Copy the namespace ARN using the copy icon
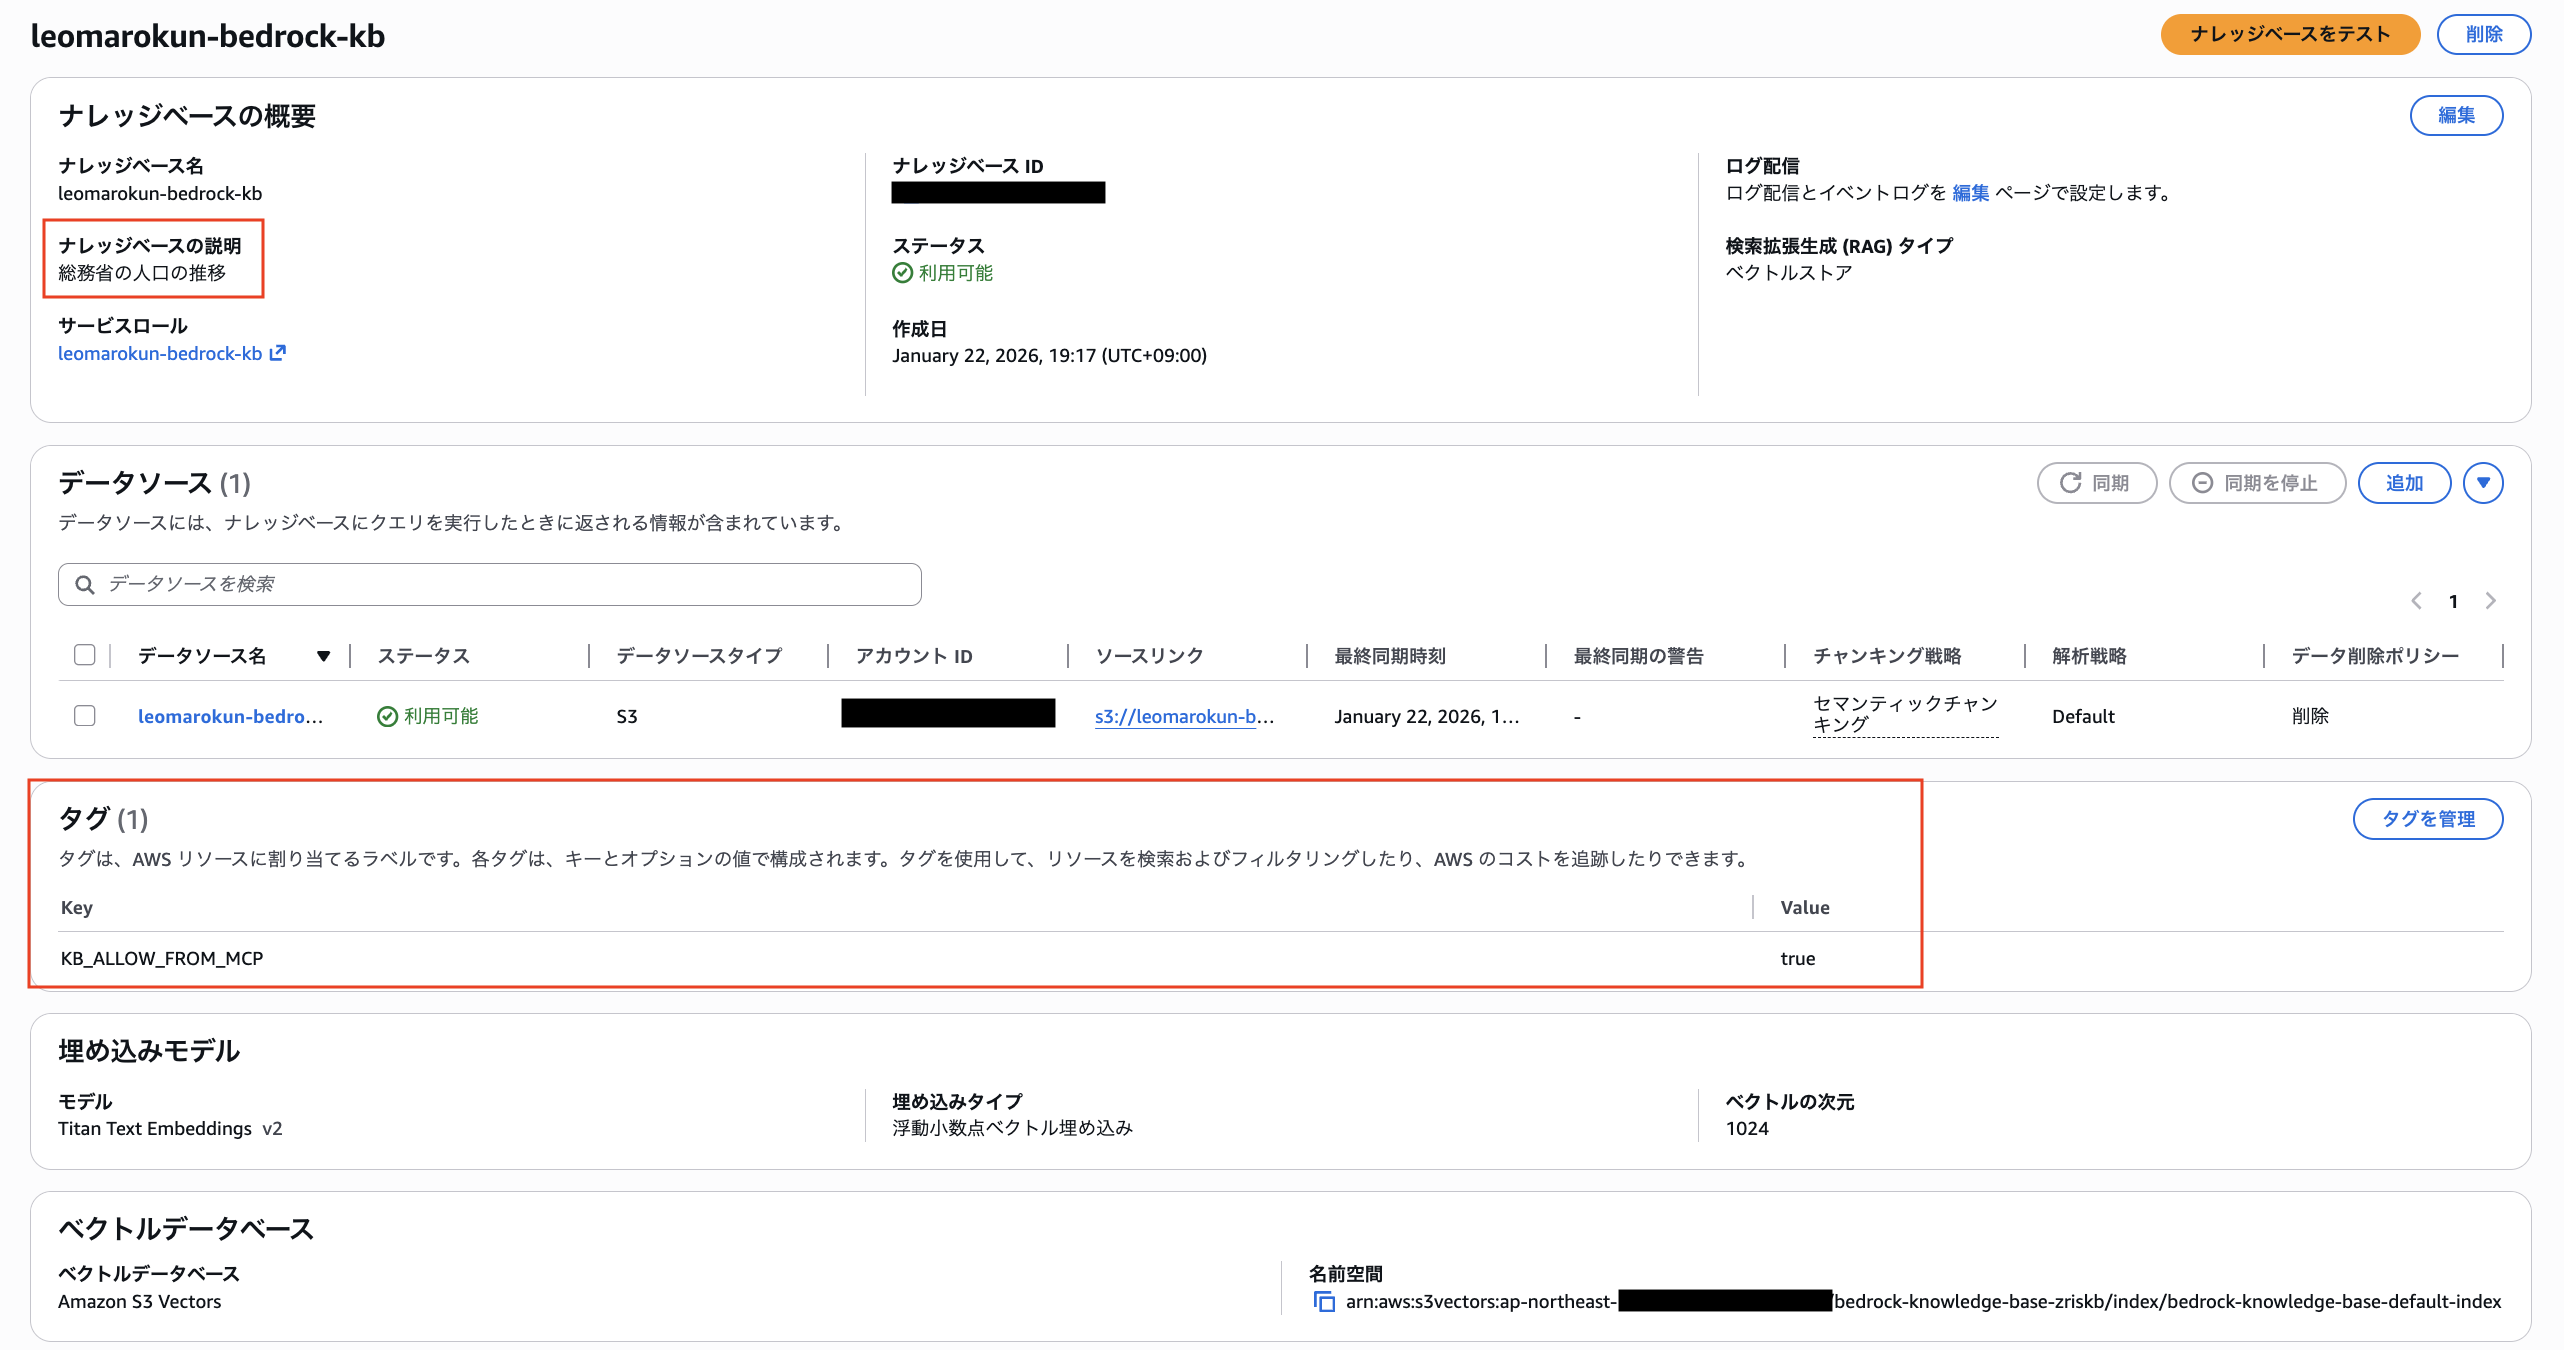Screen dimensions: 2564x1350 (1325, 1302)
